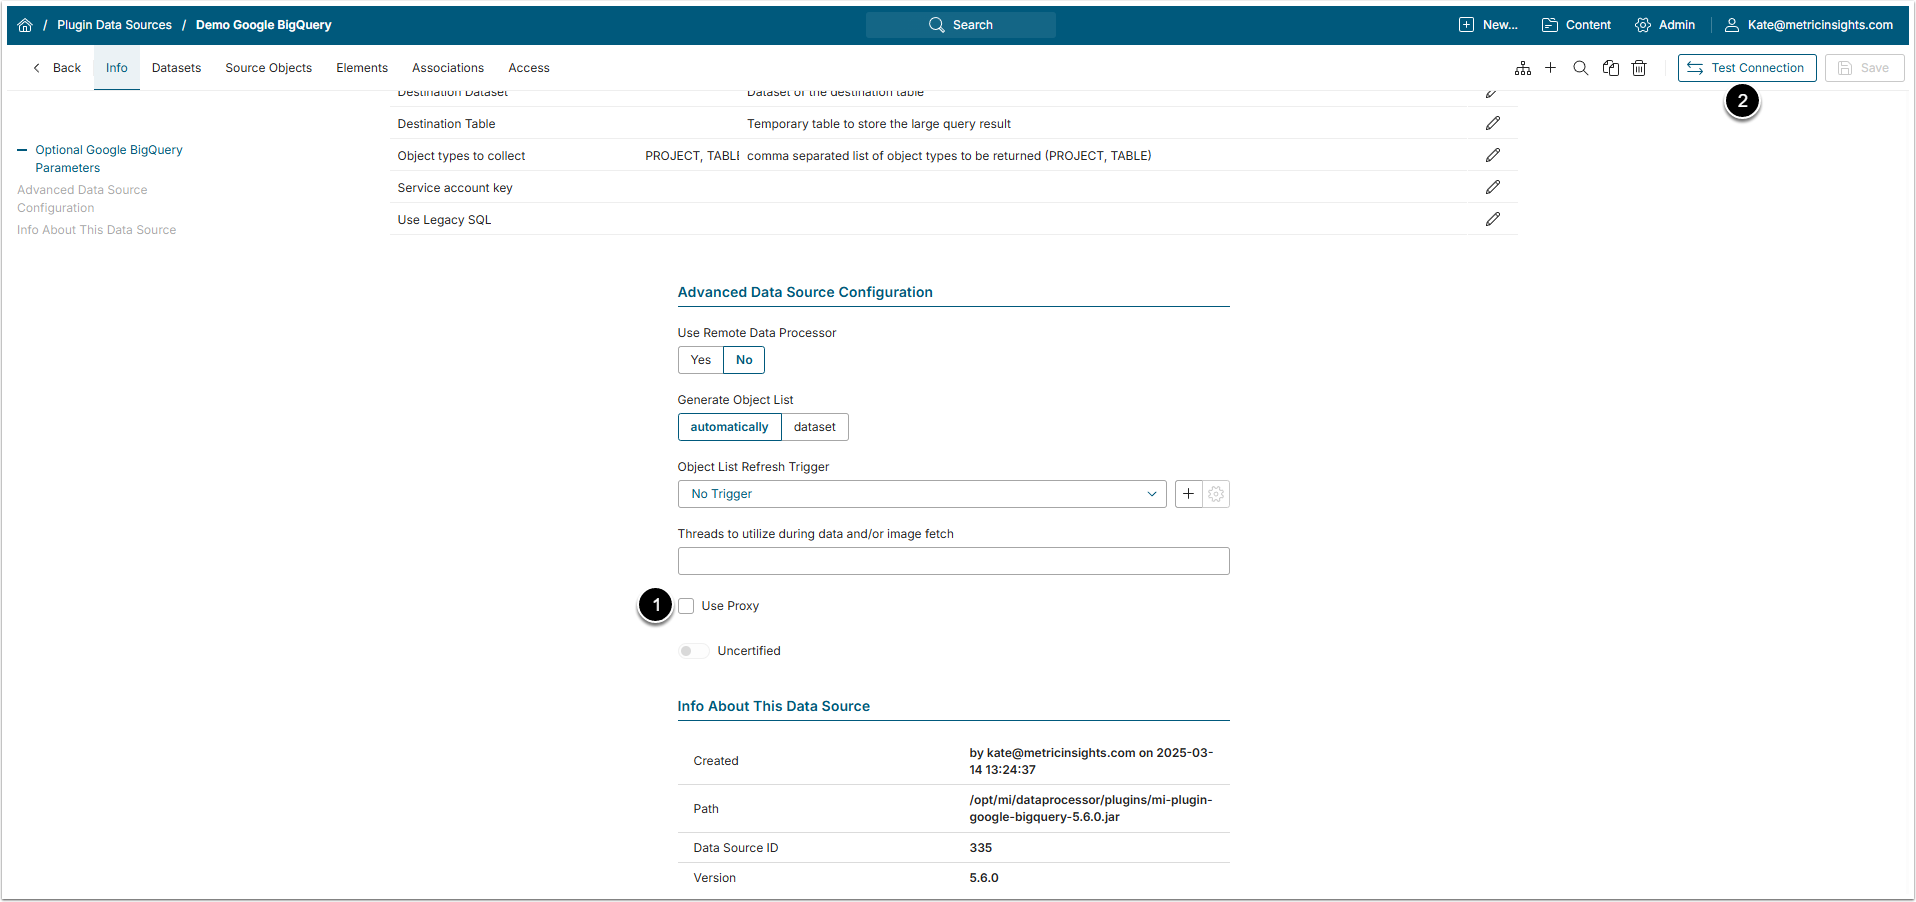Enable the Use Proxy checkbox
Viewport: 1916px width, 902px height.
(686, 606)
